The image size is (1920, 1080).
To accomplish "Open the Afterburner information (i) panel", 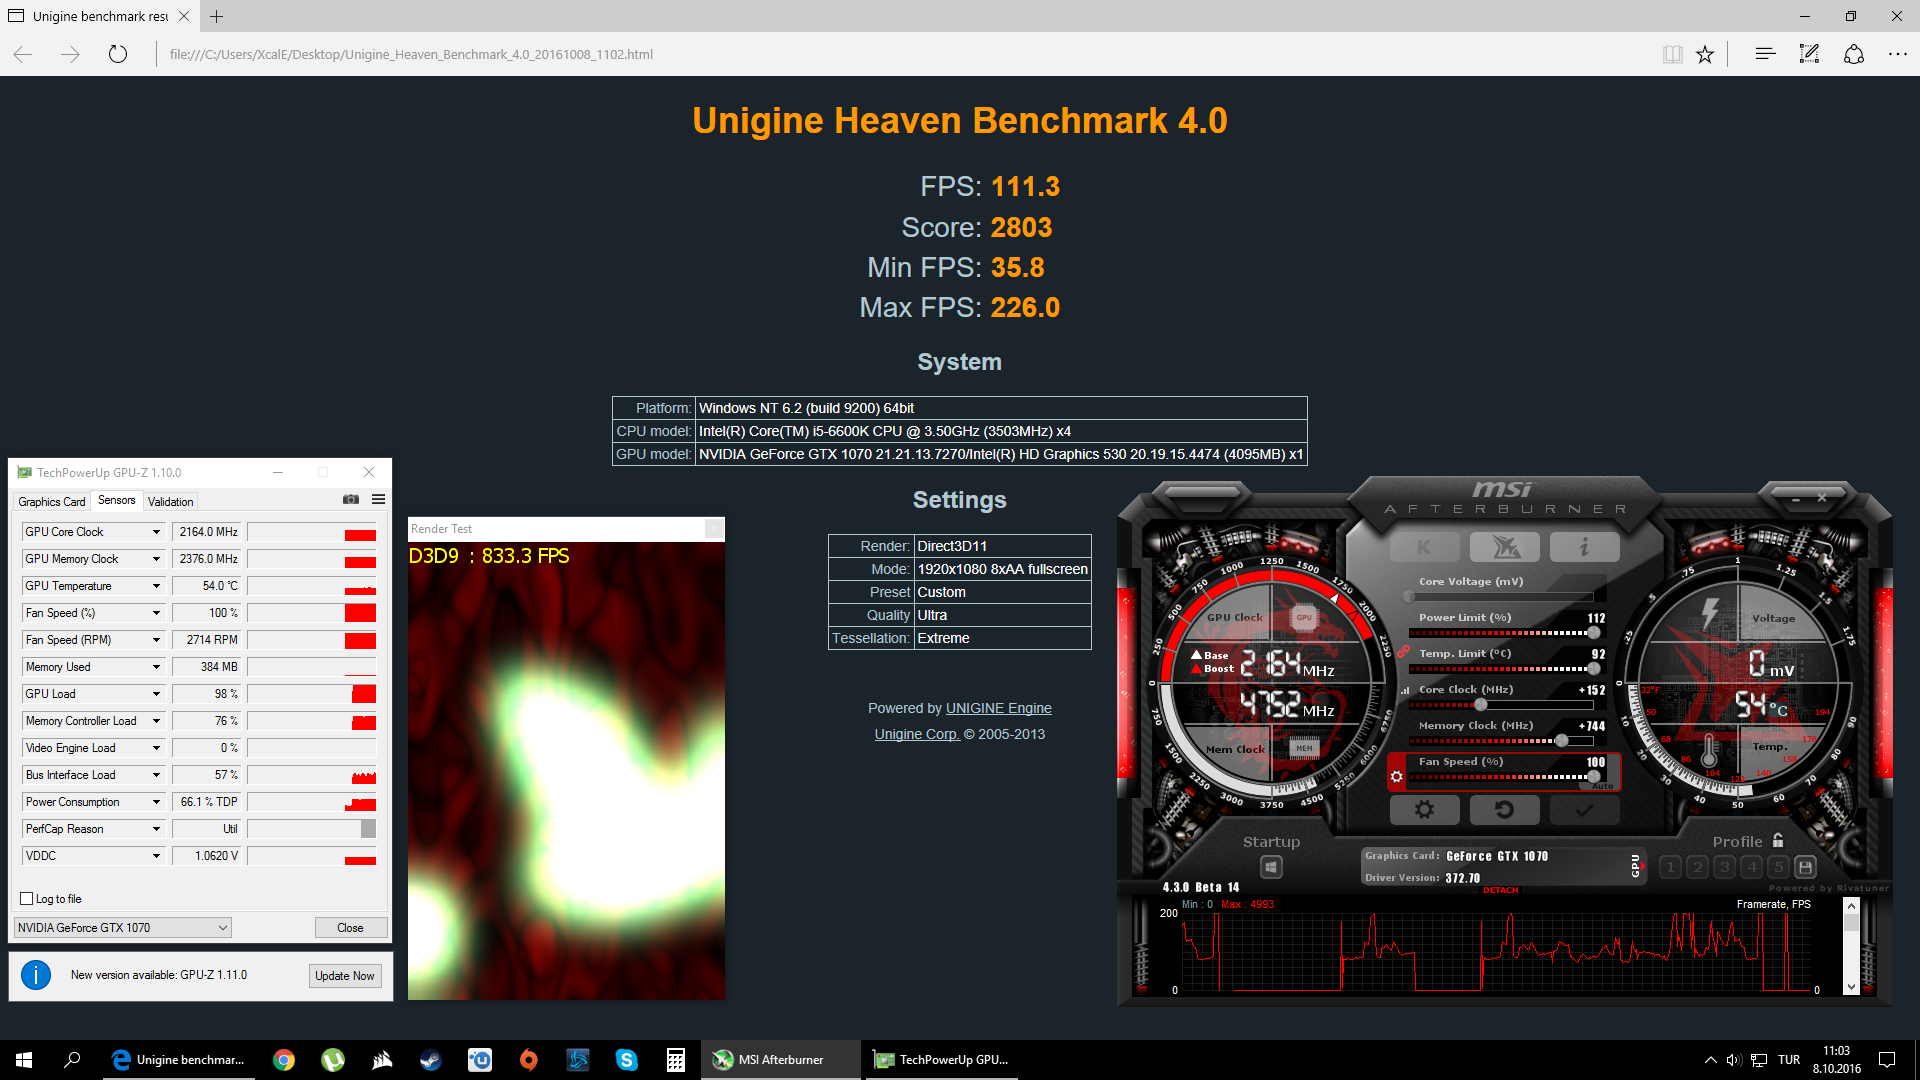I will tap(1584, 547).
